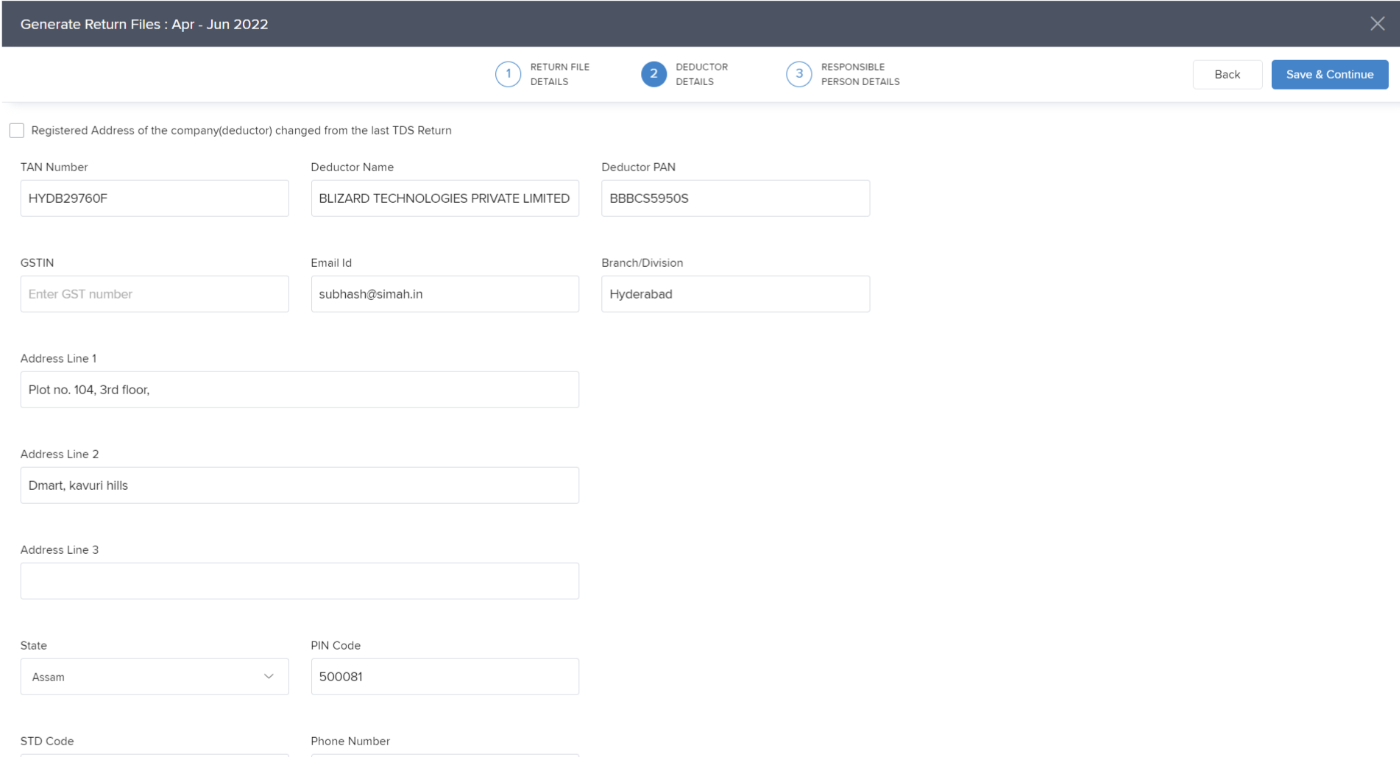This screenshot has width=1400, height=757.
Task: Click the empty GSTIN field
Action: pyautogui.click(x=154, y=295)
